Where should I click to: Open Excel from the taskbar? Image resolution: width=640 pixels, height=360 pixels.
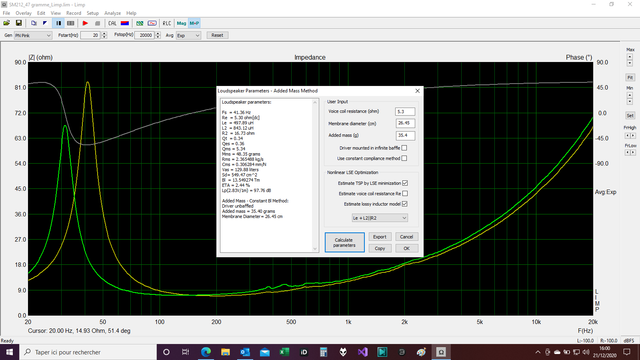tap(284, 352)
